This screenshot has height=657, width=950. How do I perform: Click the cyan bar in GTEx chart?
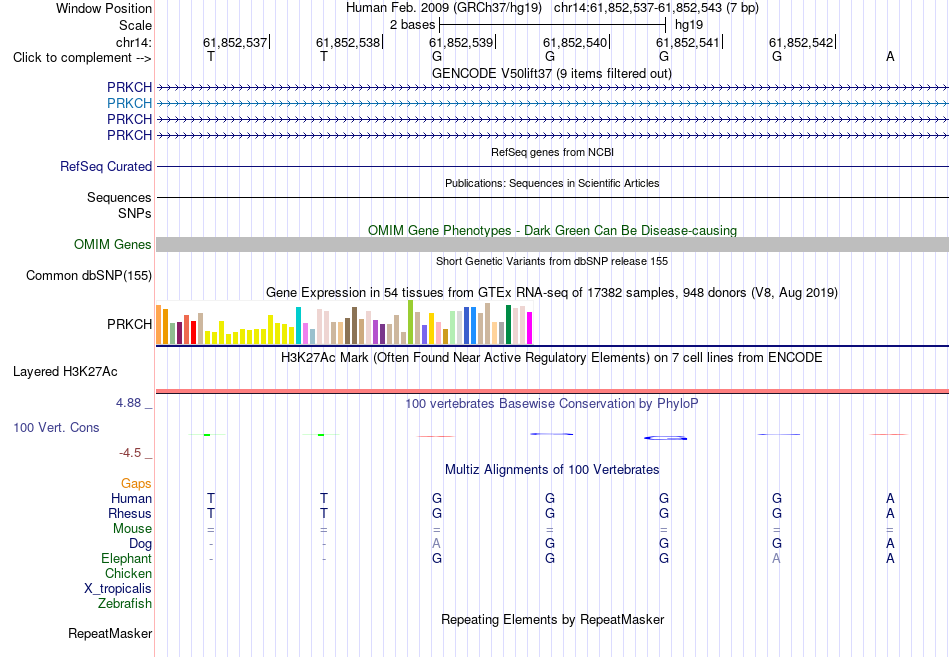tap(298, 325)
